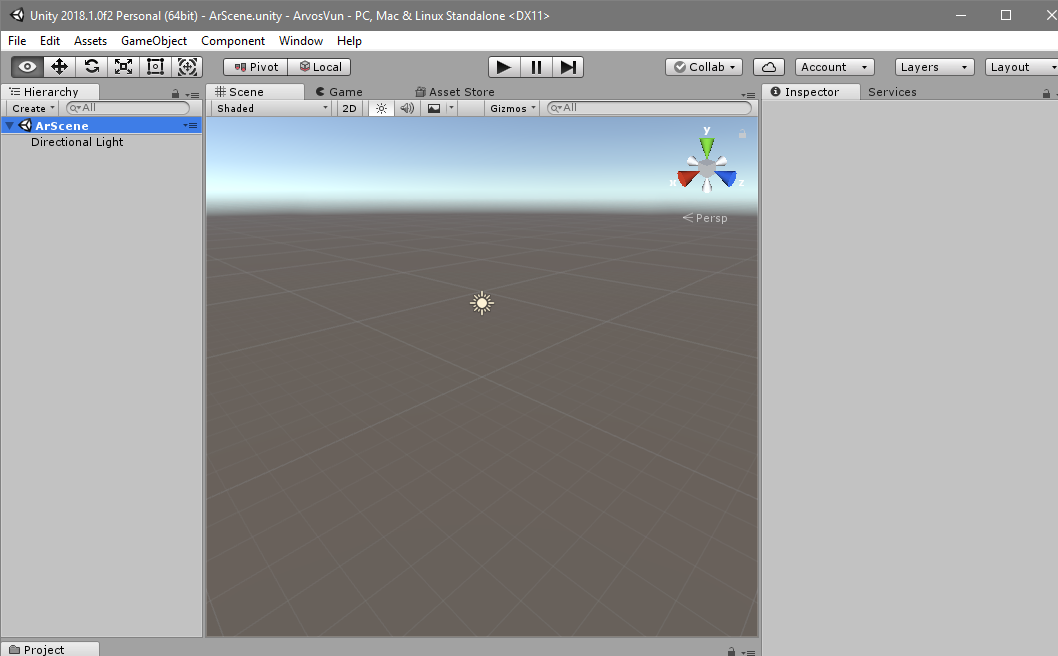
Task: Select the Rect tool
Action: [x=155, y=66]
